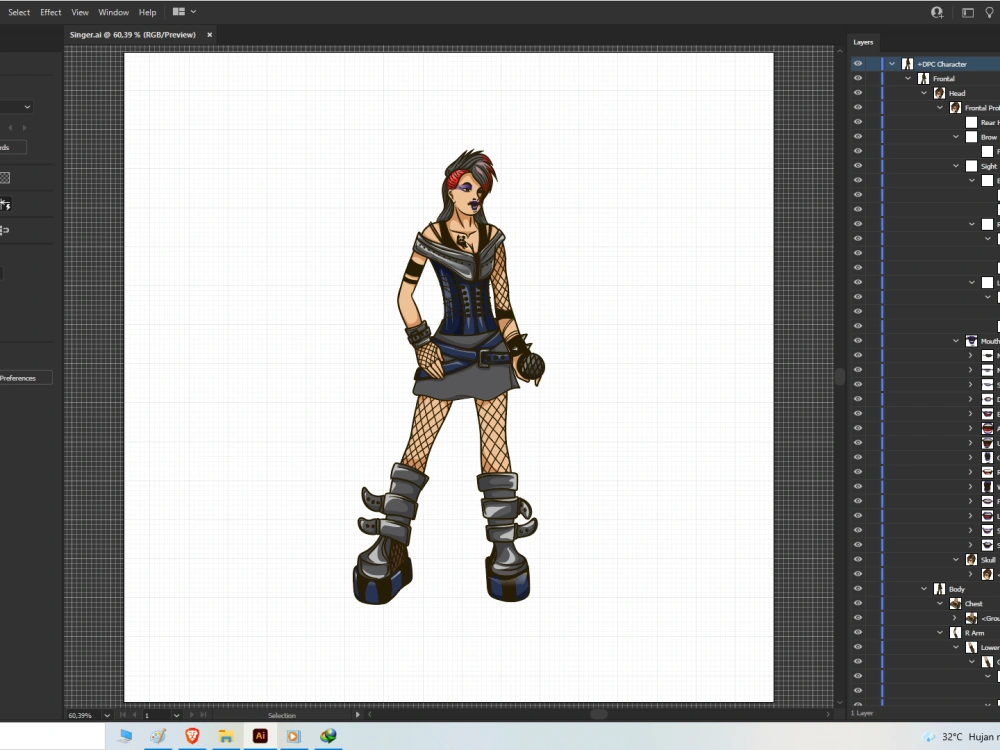
Task: Toggle eye icon for Head layer
Action: click(x=858, y=92)
